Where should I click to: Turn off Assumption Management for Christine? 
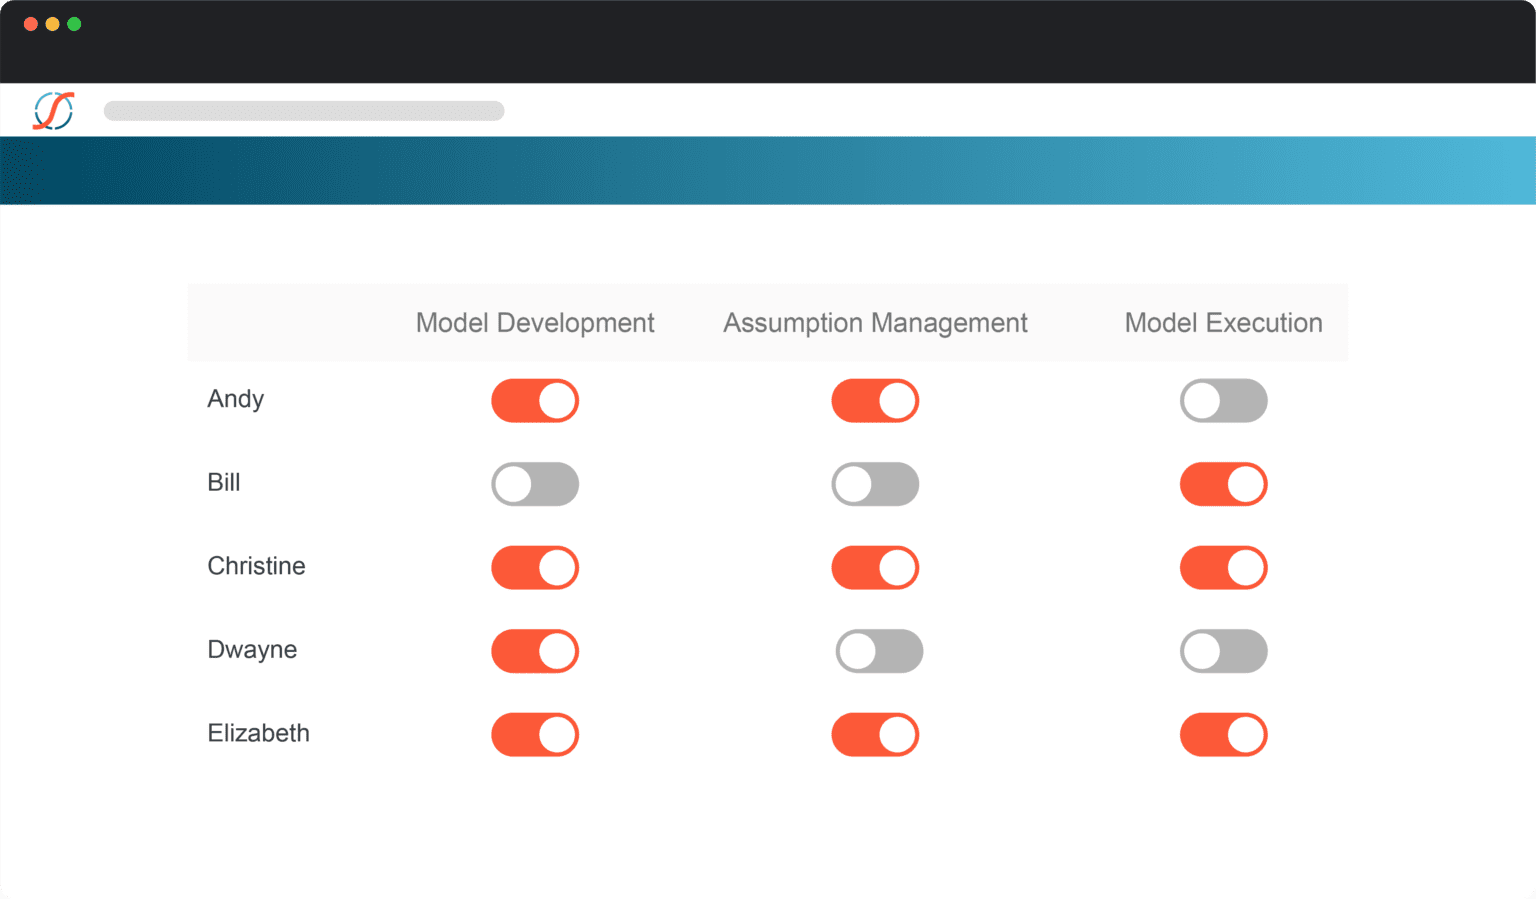[875, 567]
